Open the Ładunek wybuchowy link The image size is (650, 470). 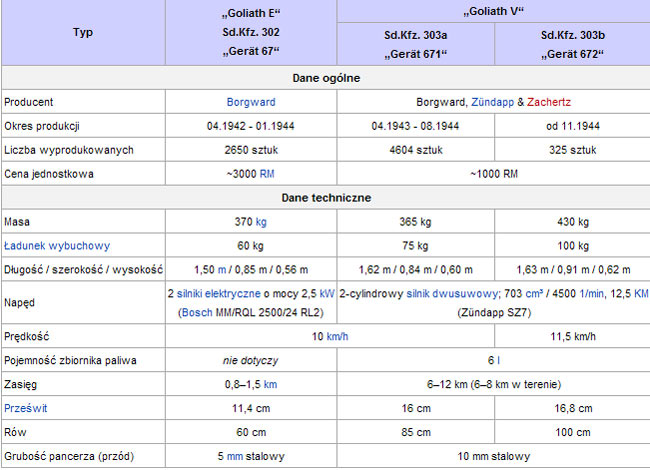pos(57,246)
